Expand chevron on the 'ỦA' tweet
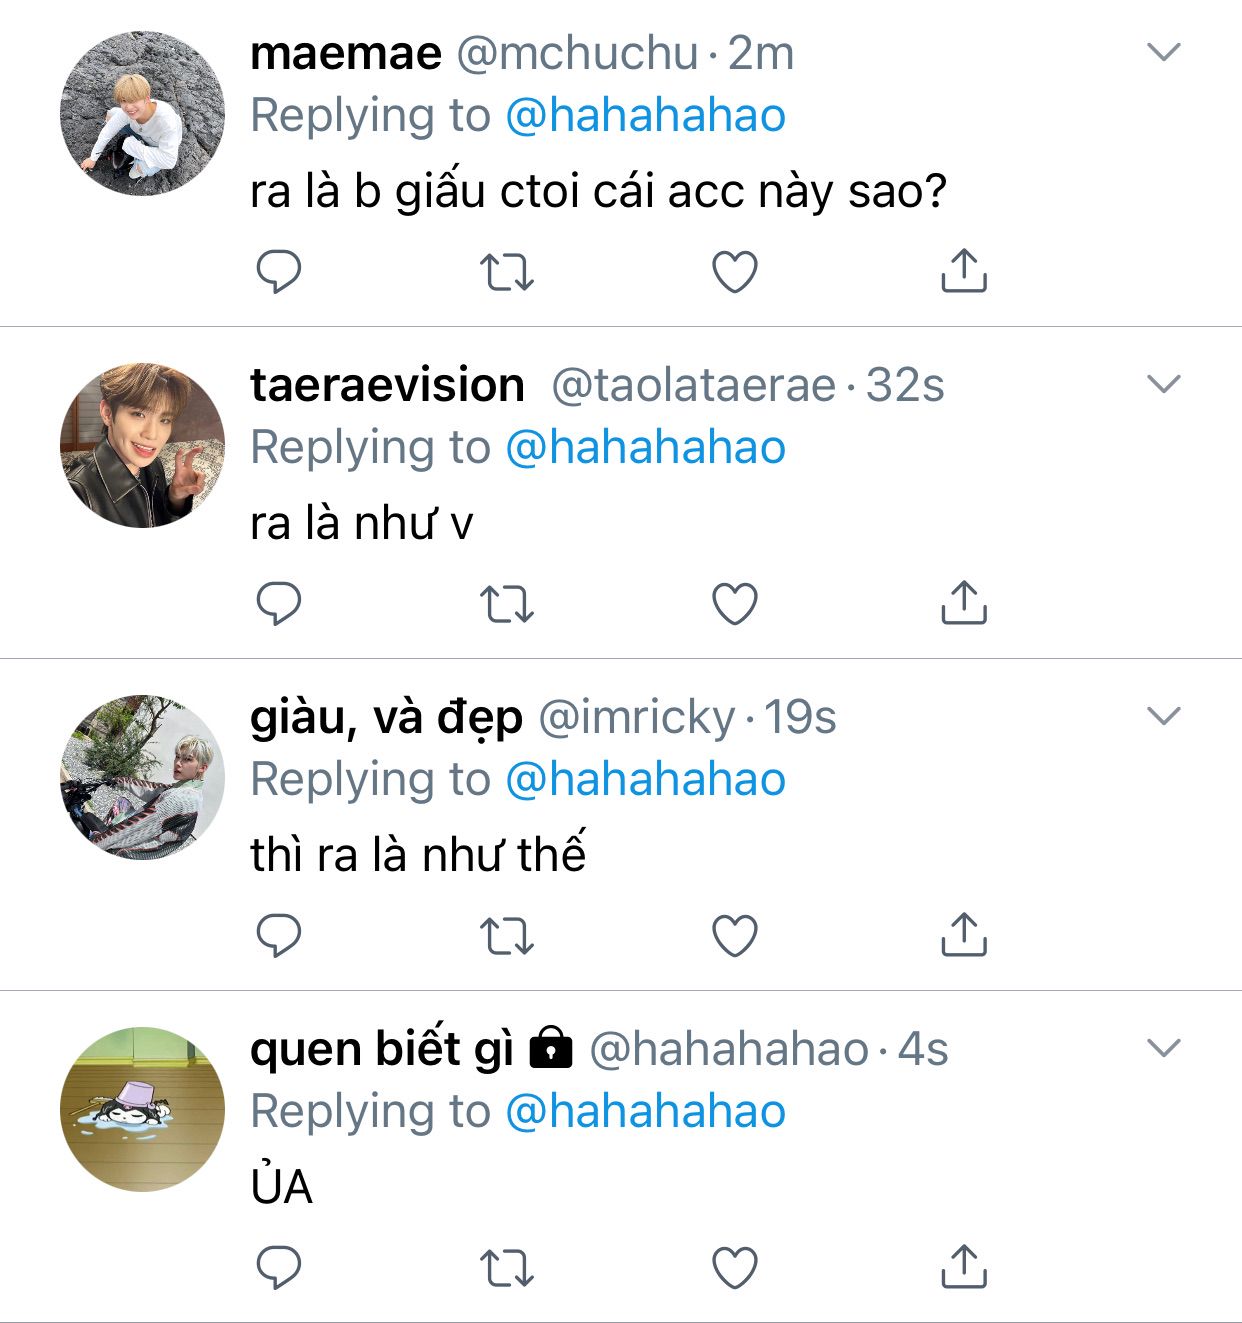Image resolution: width=1242 pixels, height=1323 pixels. pyautogui.click(x=1164, y=1048)
